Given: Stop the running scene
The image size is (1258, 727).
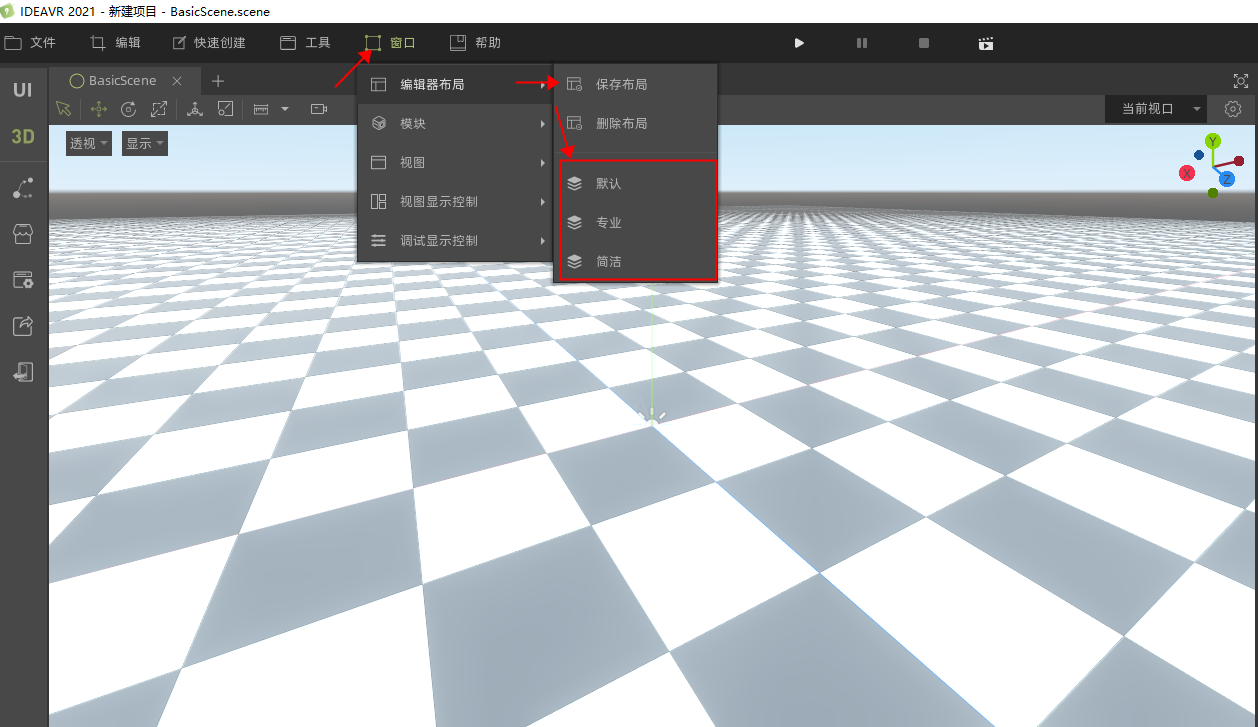Looking at the screenshot, I should (924, 43).
